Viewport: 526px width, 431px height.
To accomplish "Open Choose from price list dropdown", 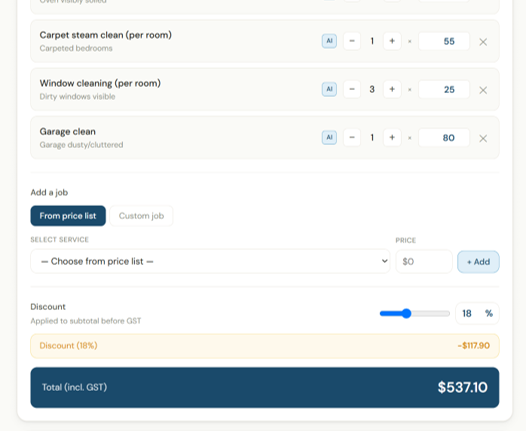I will tap(210, 261).
